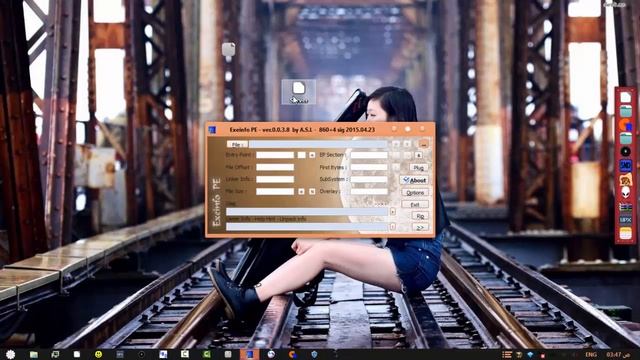This screenshot has height=360, width=640.
Task: Open the Options button in Exeinfo PE
Action: 415,192
